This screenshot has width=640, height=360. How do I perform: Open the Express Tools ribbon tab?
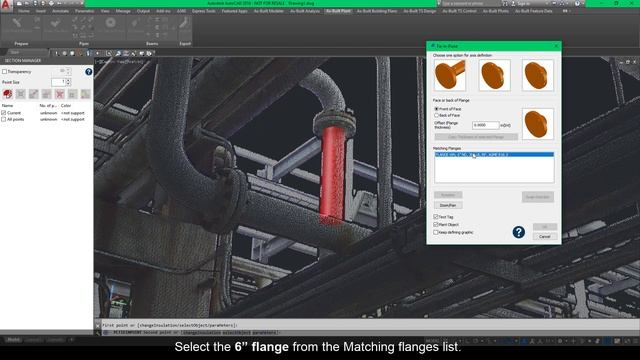(203, 11)
